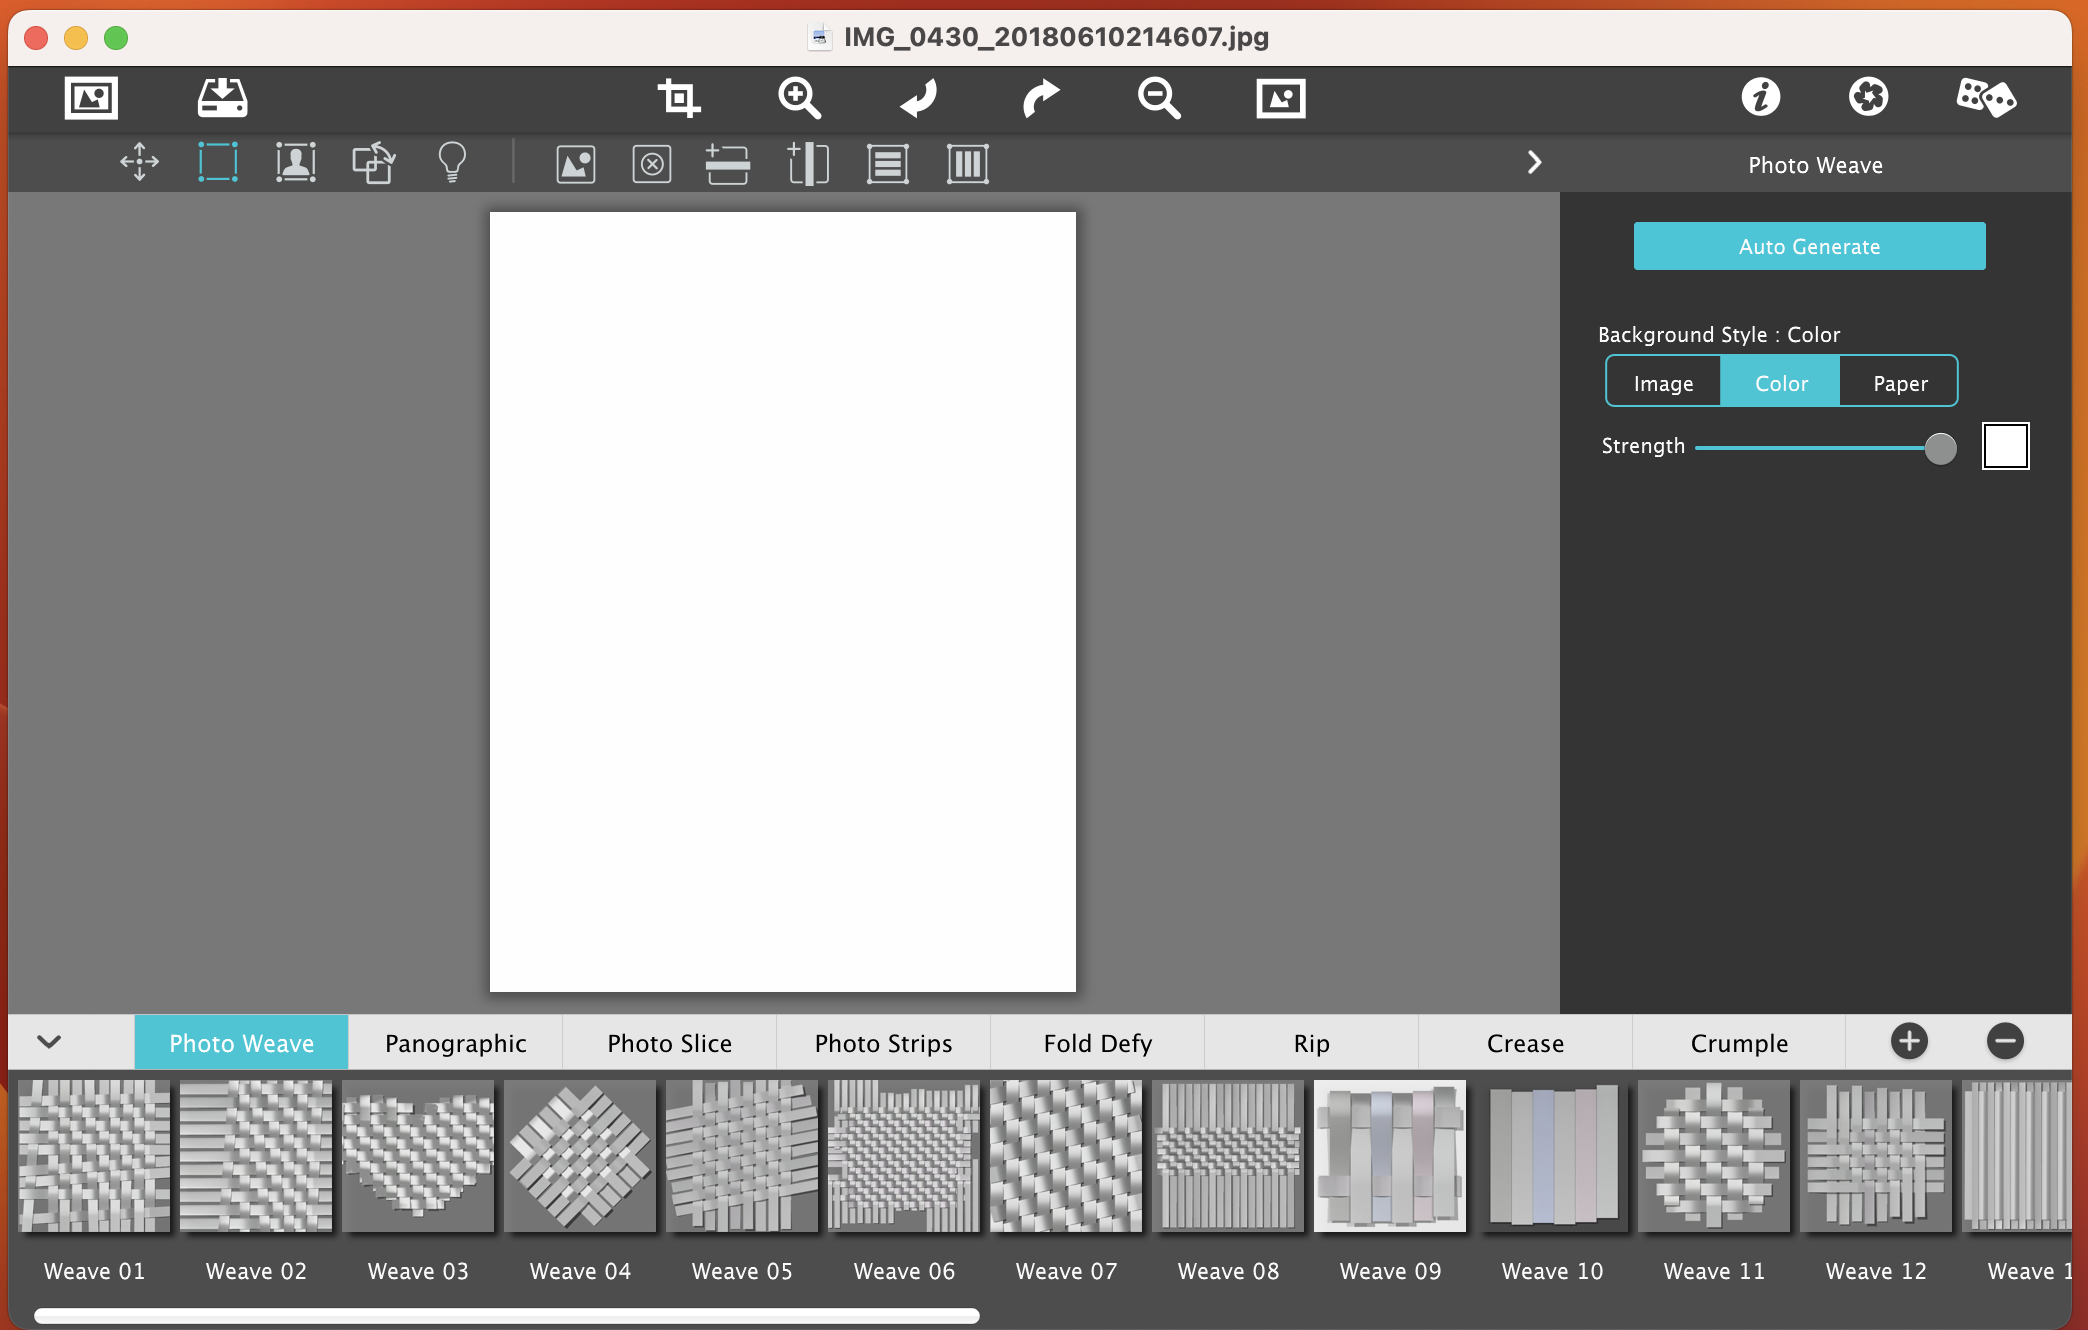Zoom in with the magnifier plus icon
Screen dimensions: 2088x1330
pyautogui.click(x=799, y=98)
